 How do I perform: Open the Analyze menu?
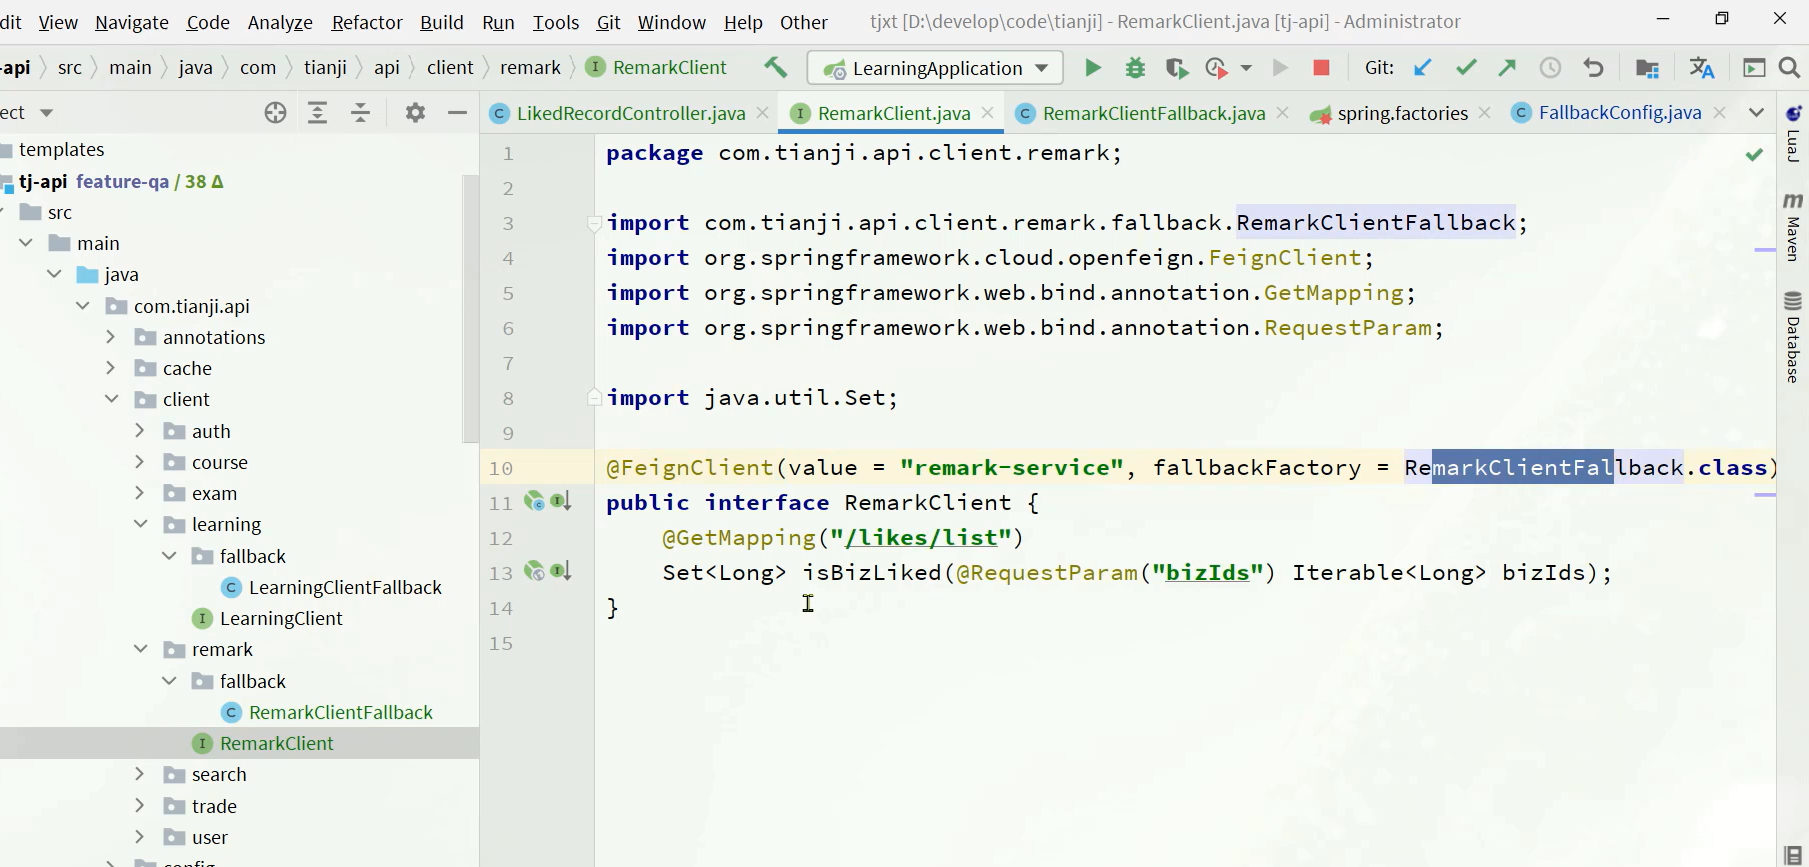(x=280, y=22)
